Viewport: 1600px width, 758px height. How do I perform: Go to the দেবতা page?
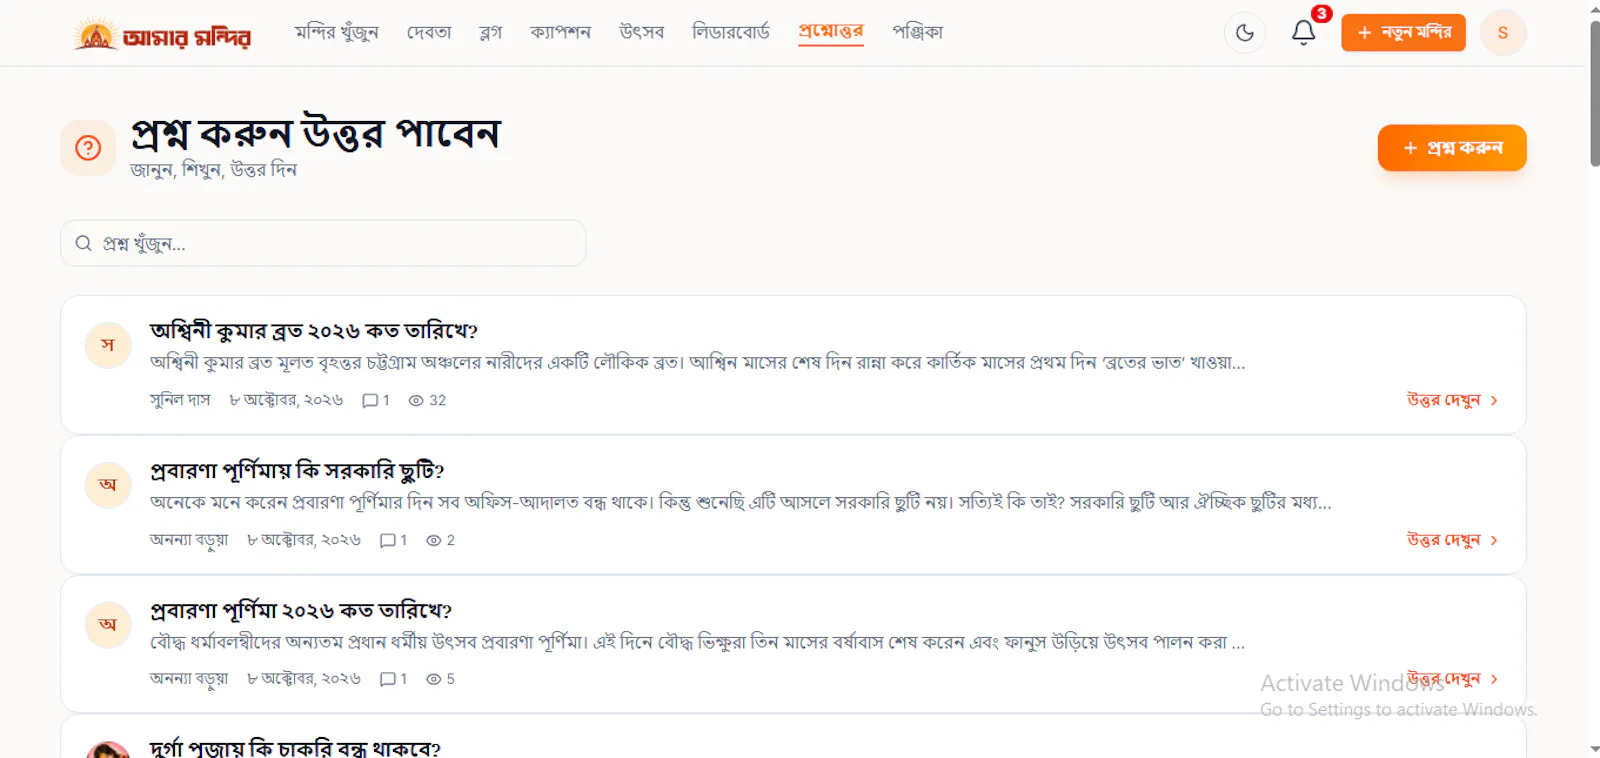pos(429,33)
